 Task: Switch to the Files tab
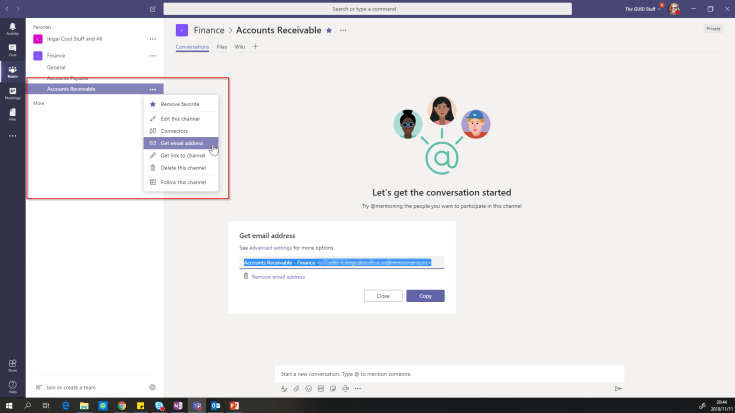(x=222, y=47)
